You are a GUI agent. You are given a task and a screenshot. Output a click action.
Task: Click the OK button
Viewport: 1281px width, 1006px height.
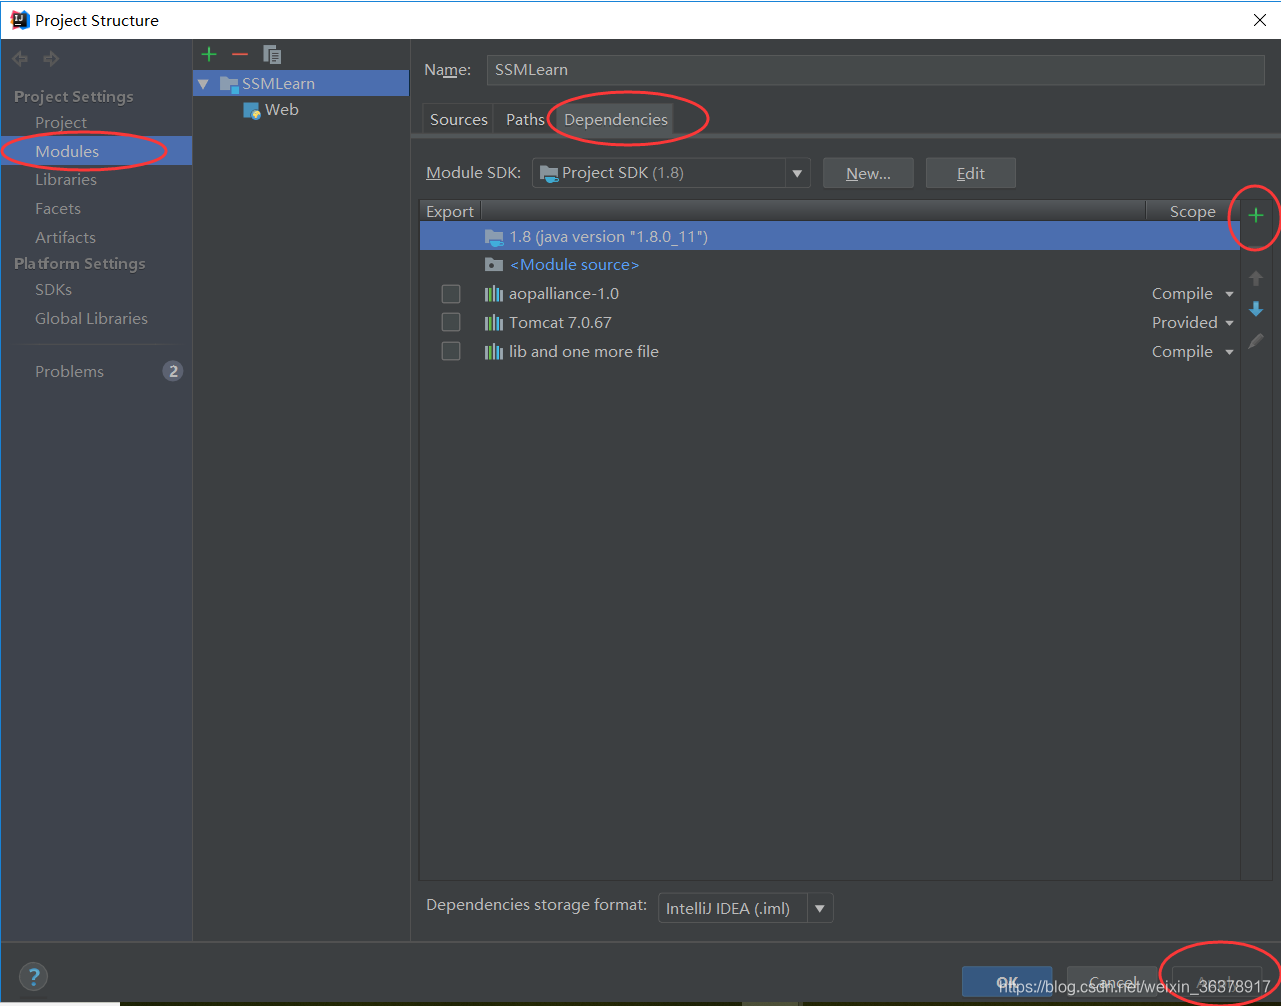(1007, 982)
